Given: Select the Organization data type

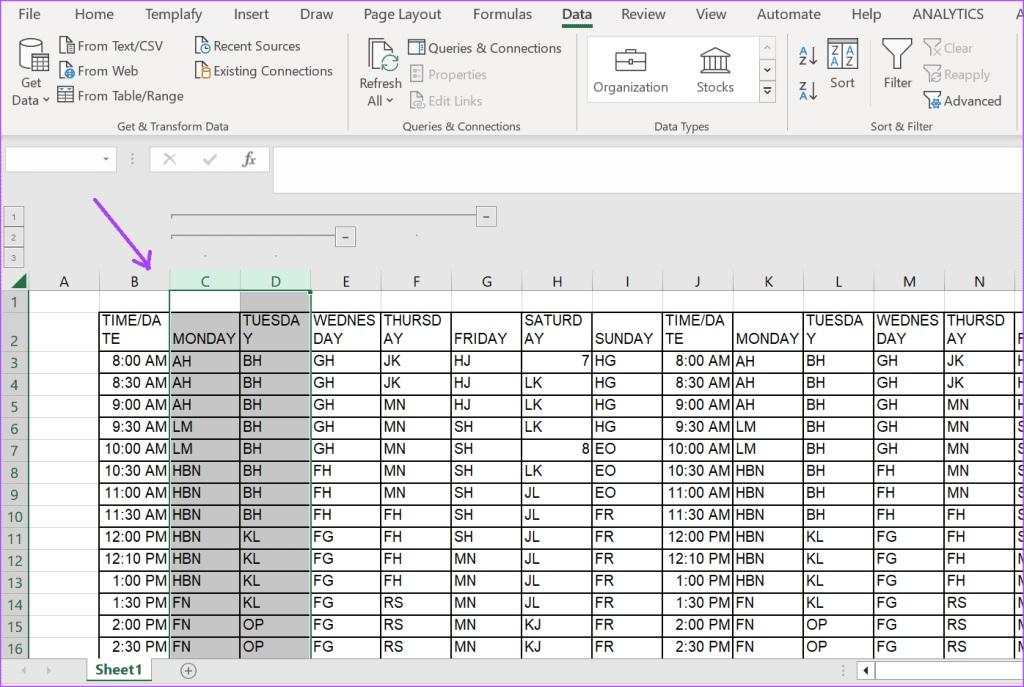Looking at the screenshot, I should click(x=630, y=71).
